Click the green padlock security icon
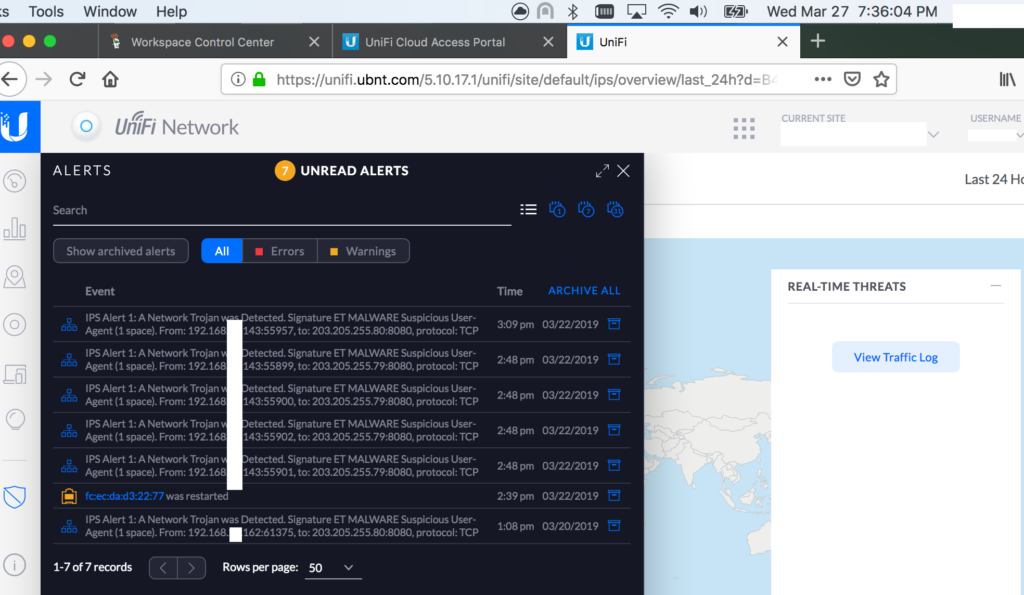The height and width of the screenshot is (595, 1024). pos(259,79)
